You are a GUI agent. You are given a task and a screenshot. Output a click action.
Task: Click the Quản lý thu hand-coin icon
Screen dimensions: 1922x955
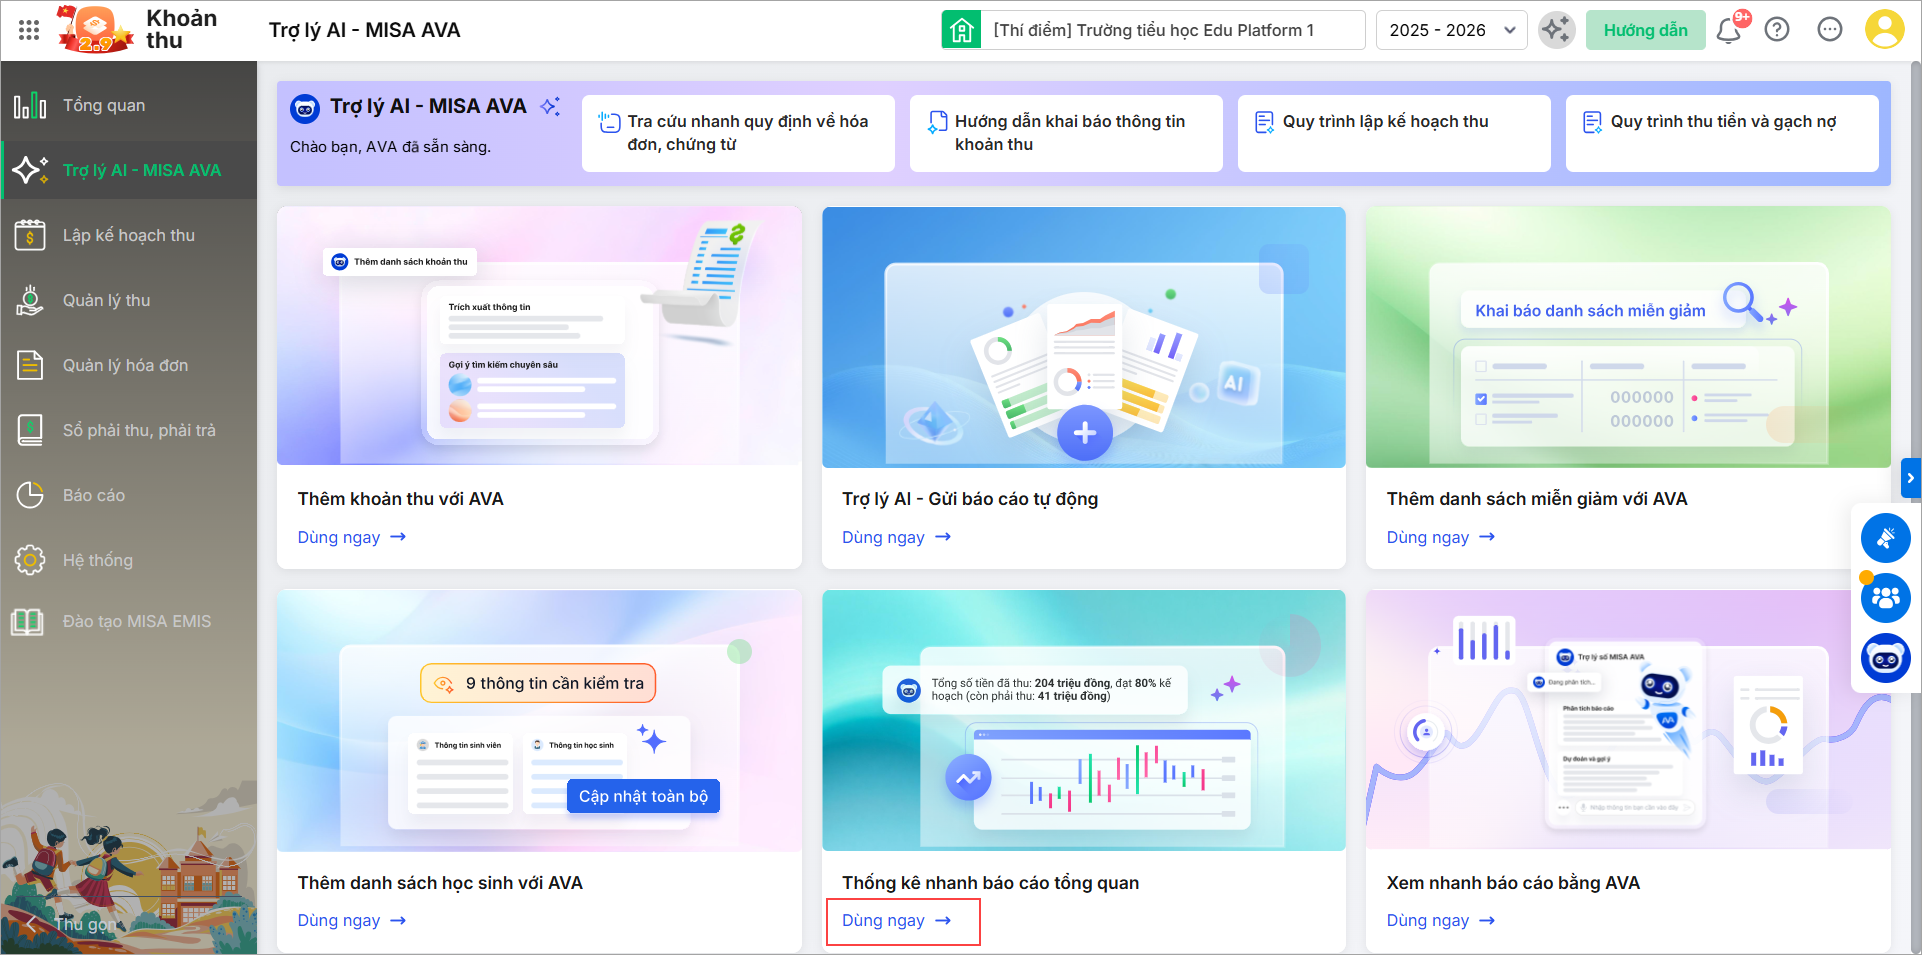(x=30, y=300)
